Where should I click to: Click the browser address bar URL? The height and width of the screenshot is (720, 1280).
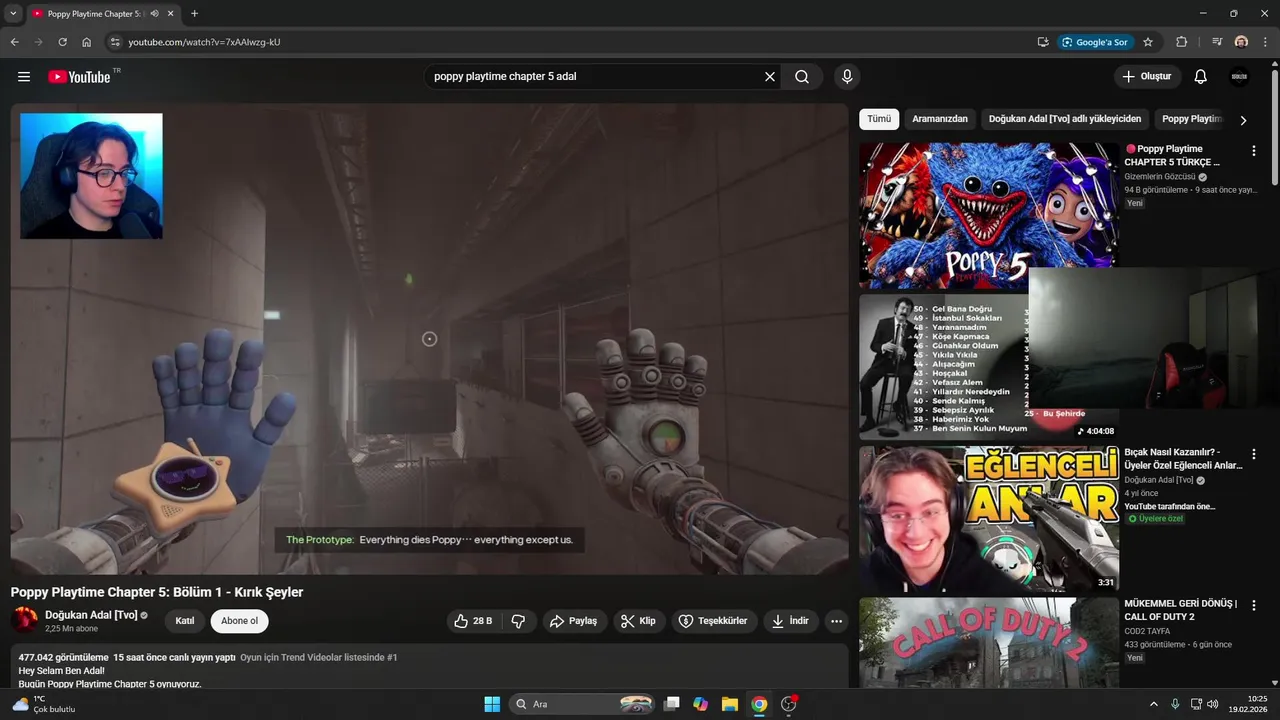pyautogui.click(x=204, y=42)
